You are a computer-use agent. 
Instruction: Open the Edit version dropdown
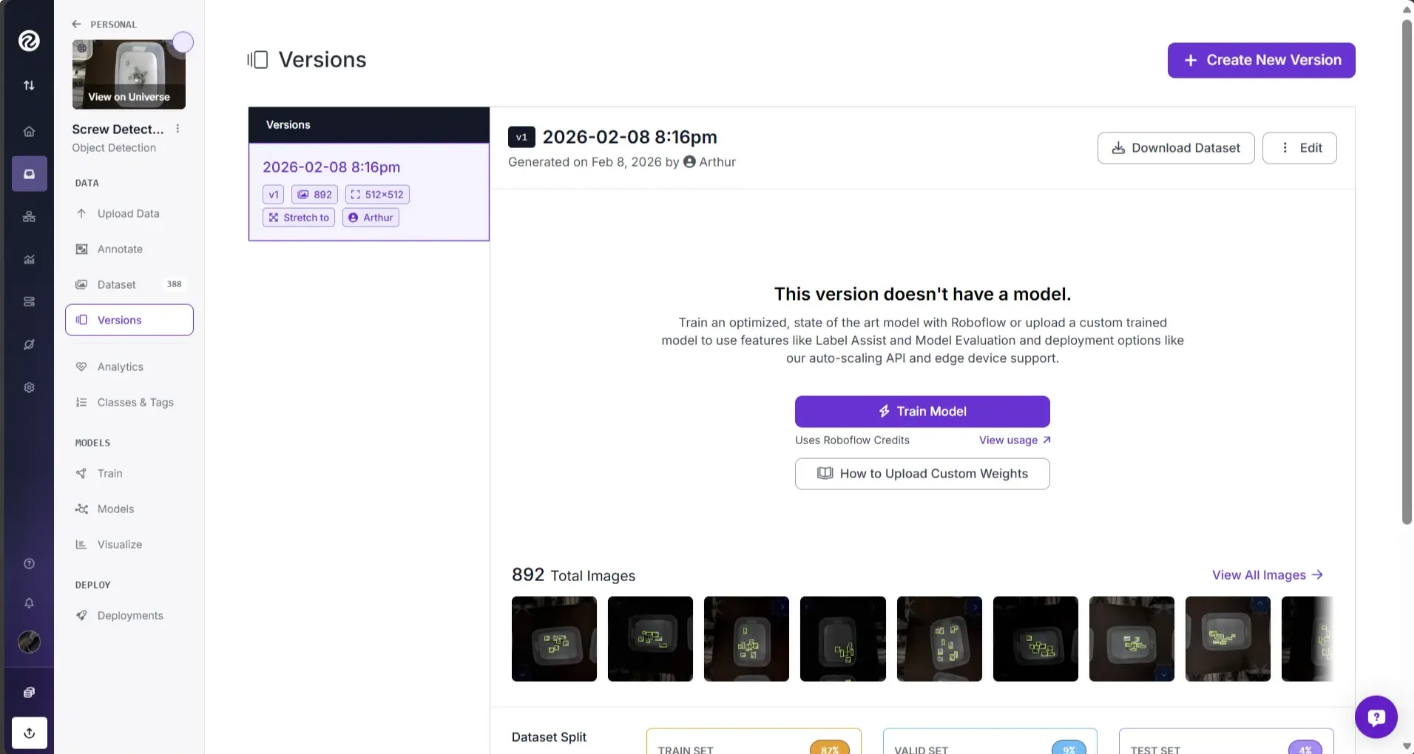[1299, 148]
